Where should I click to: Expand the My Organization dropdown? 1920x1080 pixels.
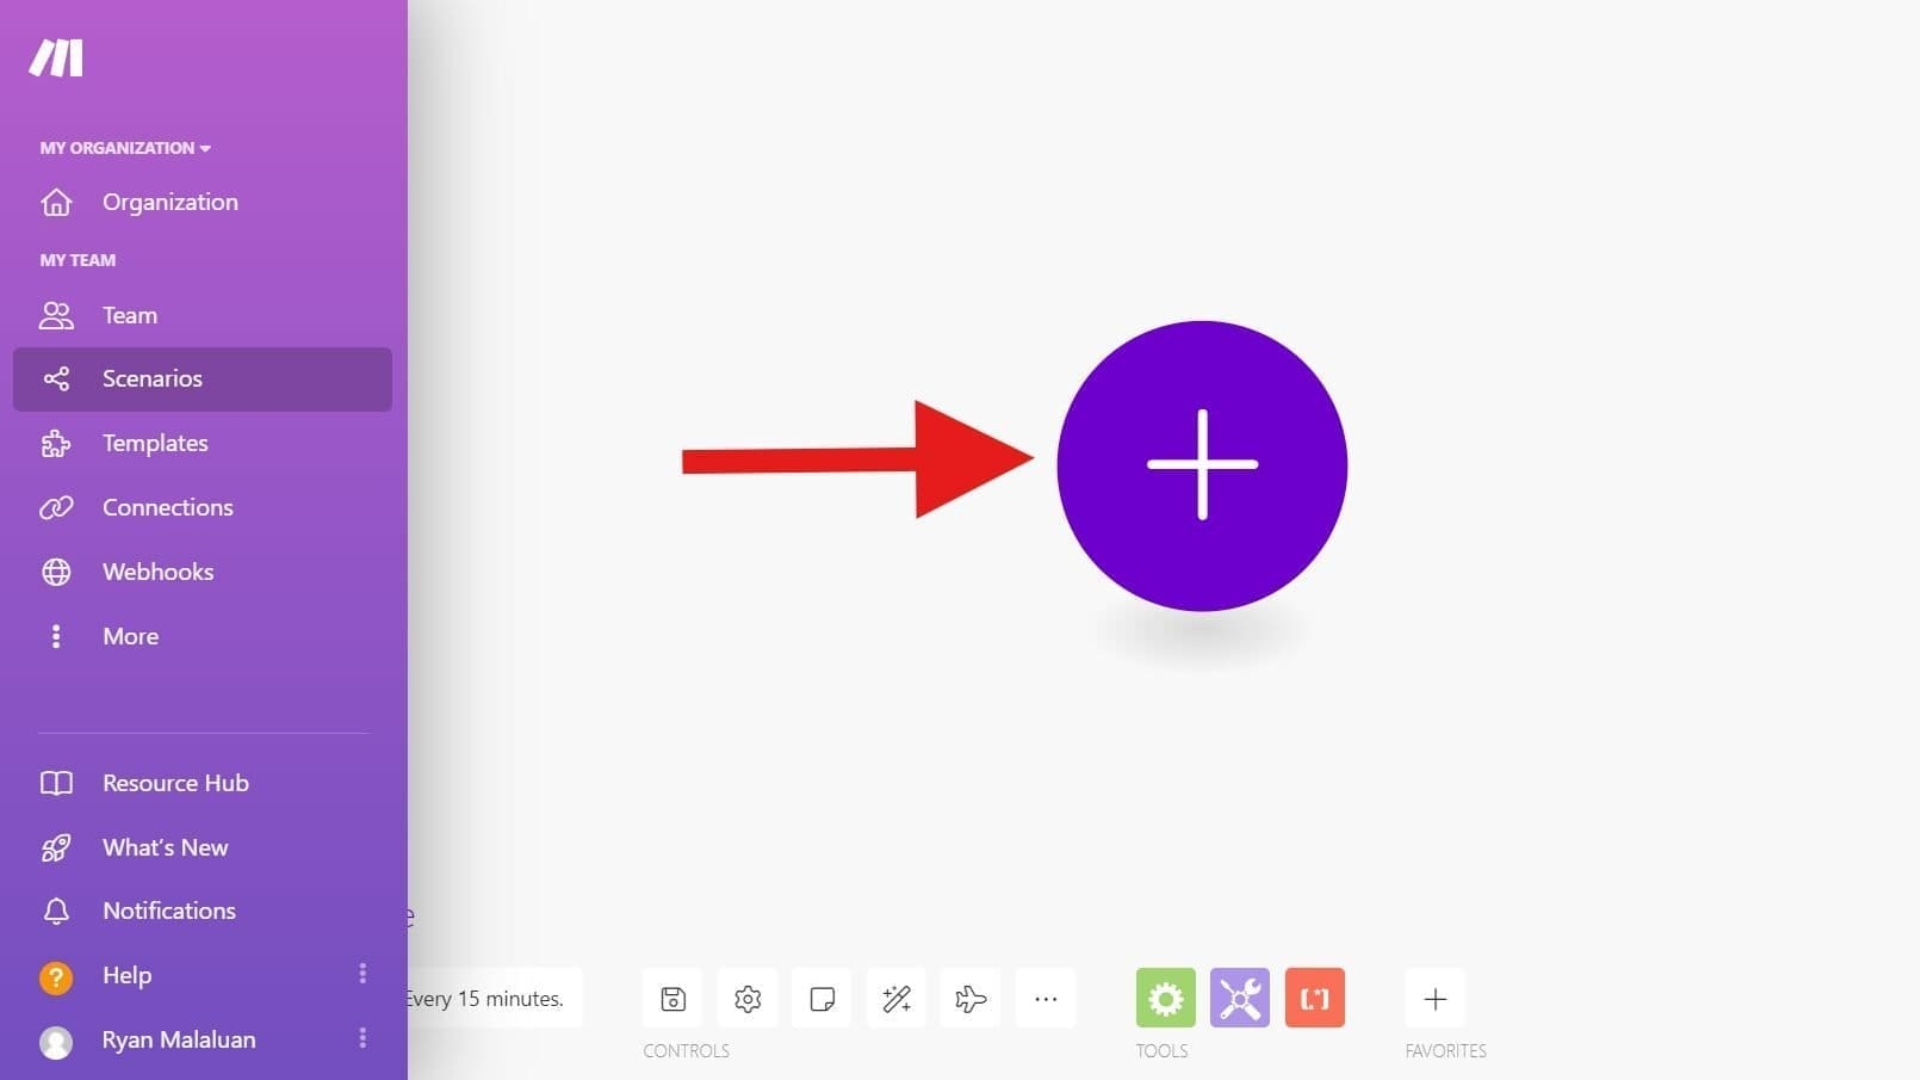(125, 148)
